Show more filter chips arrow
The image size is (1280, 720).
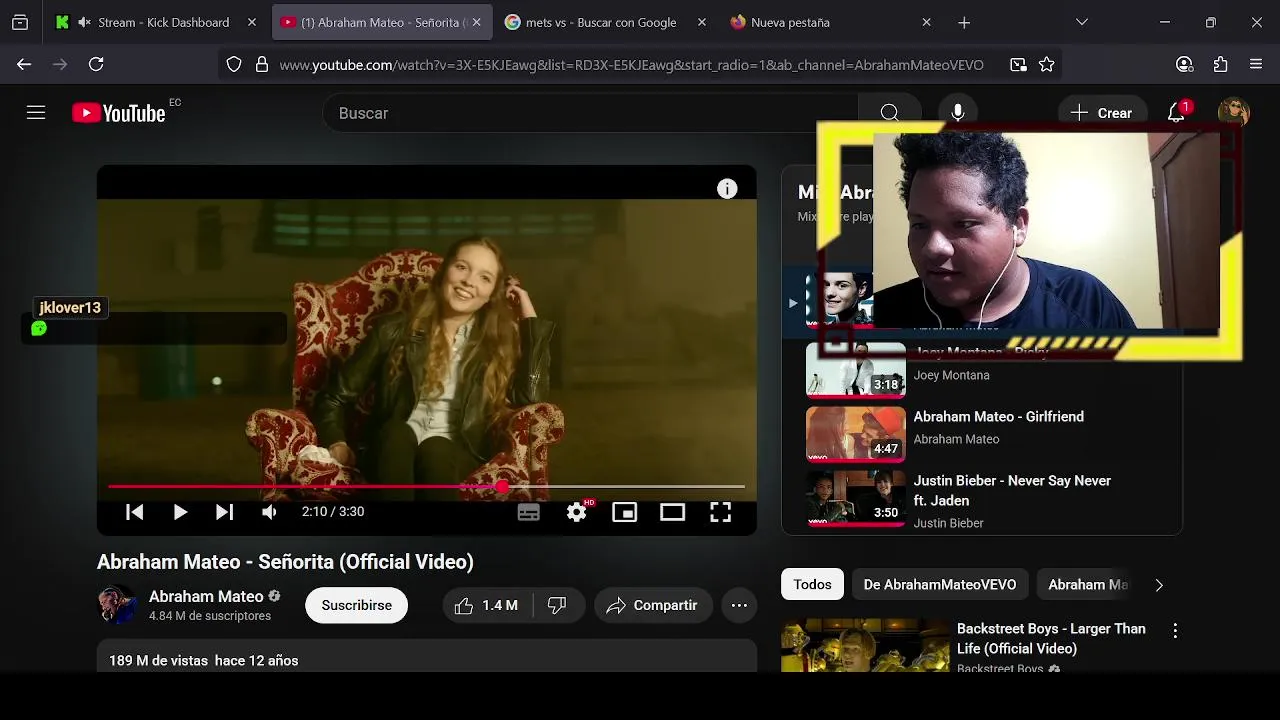1159,585
